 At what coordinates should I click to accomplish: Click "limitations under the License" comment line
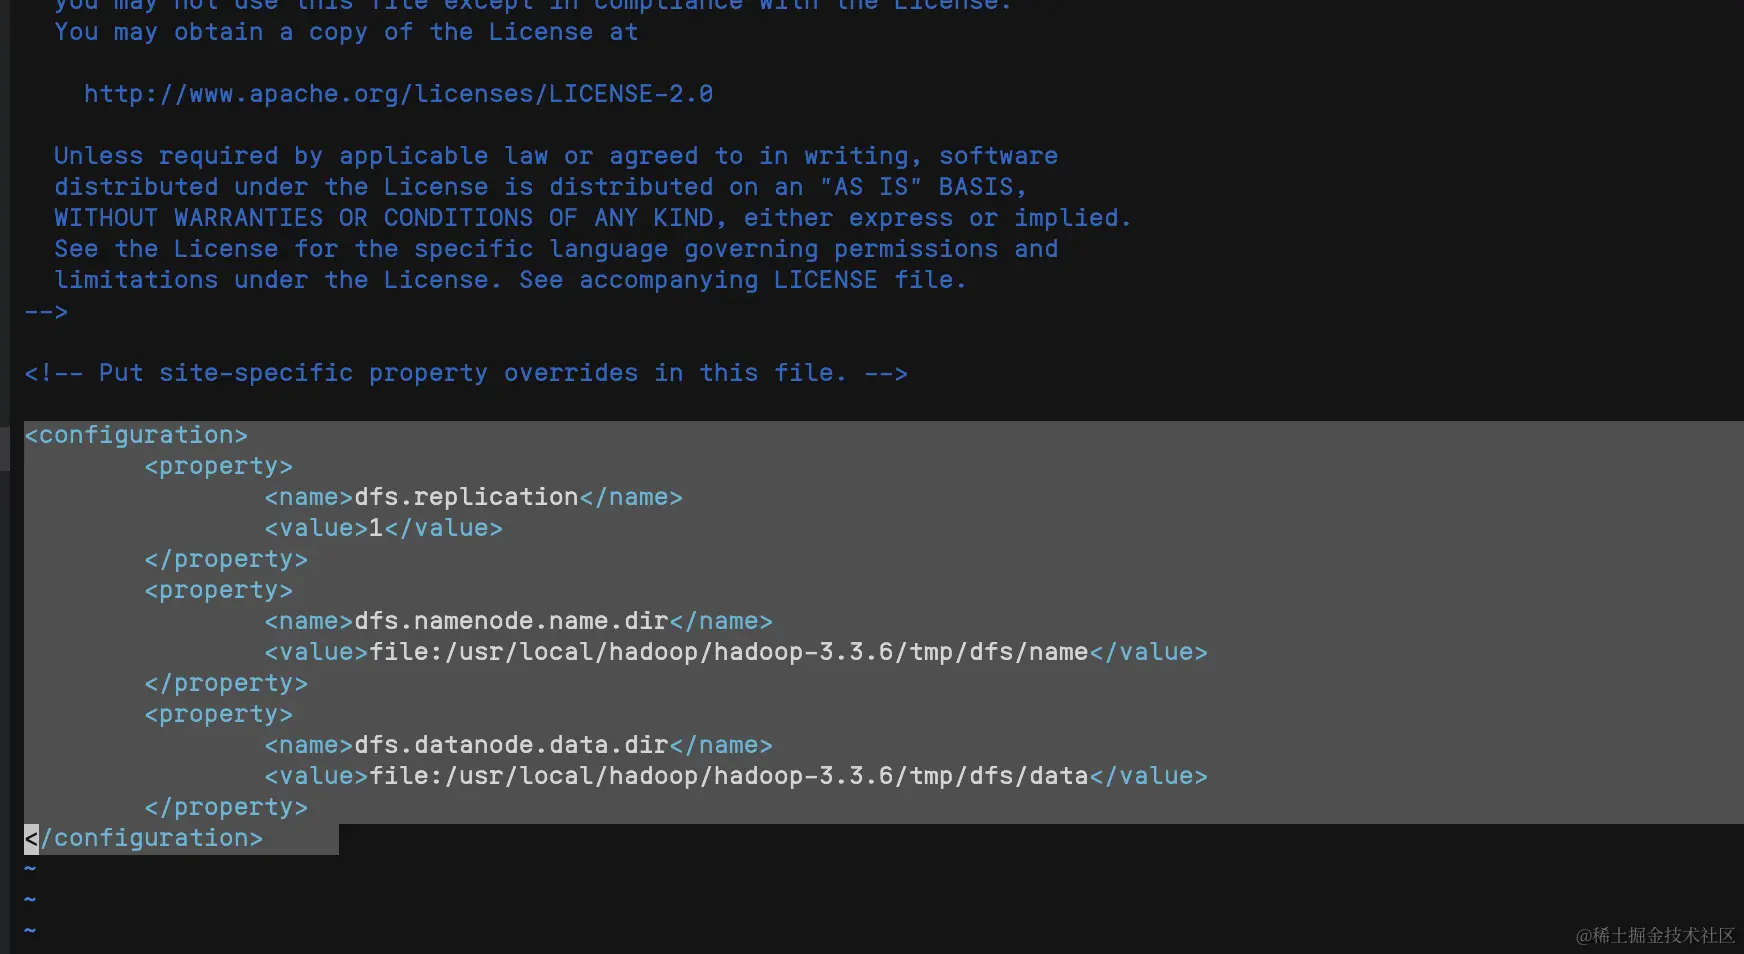510,280
